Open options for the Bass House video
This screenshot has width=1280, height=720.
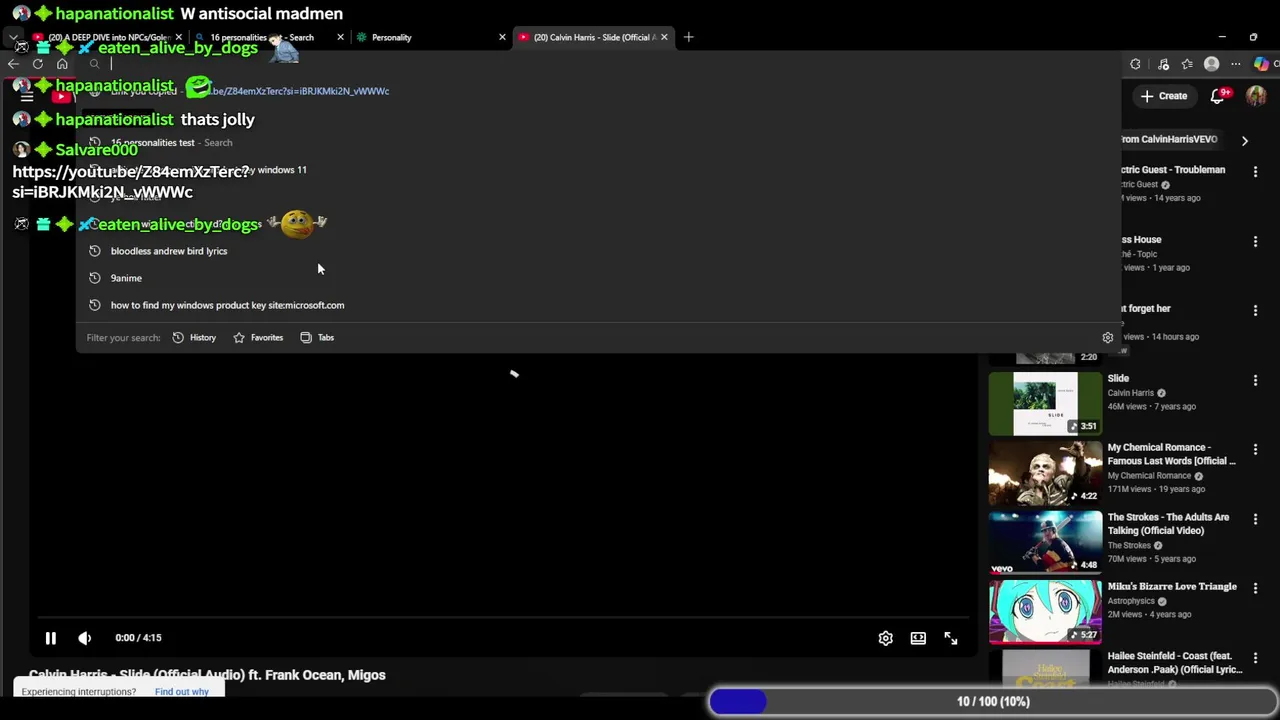pos(1255,242)
